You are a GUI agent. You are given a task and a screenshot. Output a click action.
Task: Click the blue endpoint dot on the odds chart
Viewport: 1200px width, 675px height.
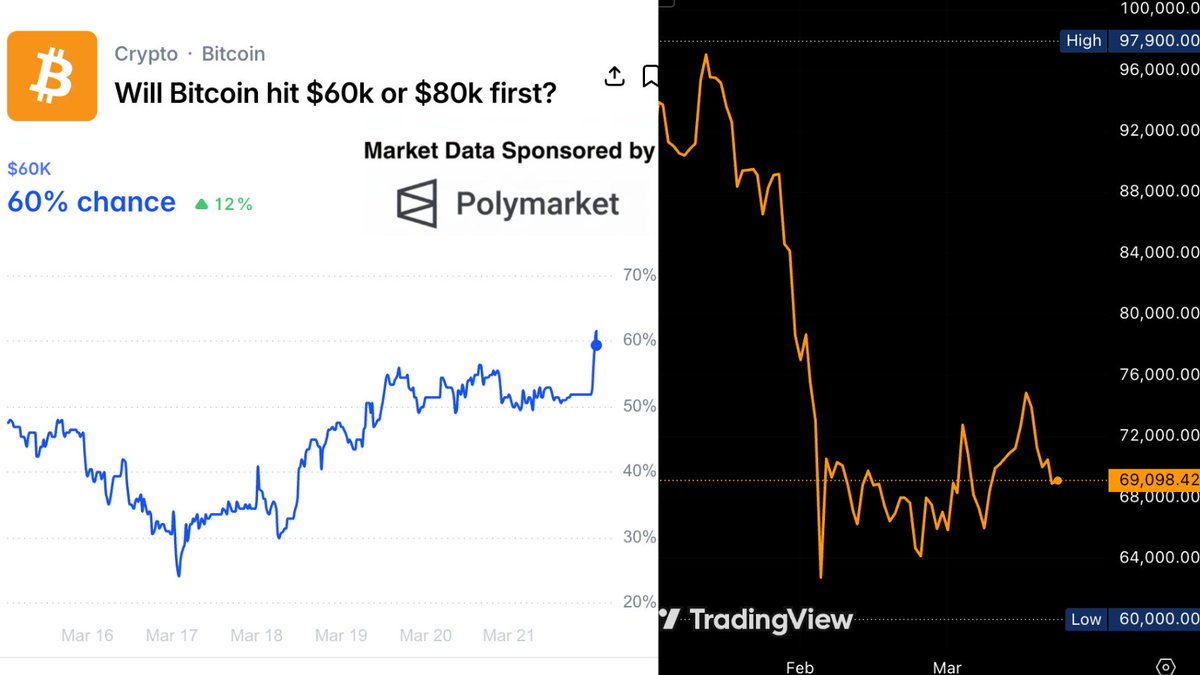596,345
